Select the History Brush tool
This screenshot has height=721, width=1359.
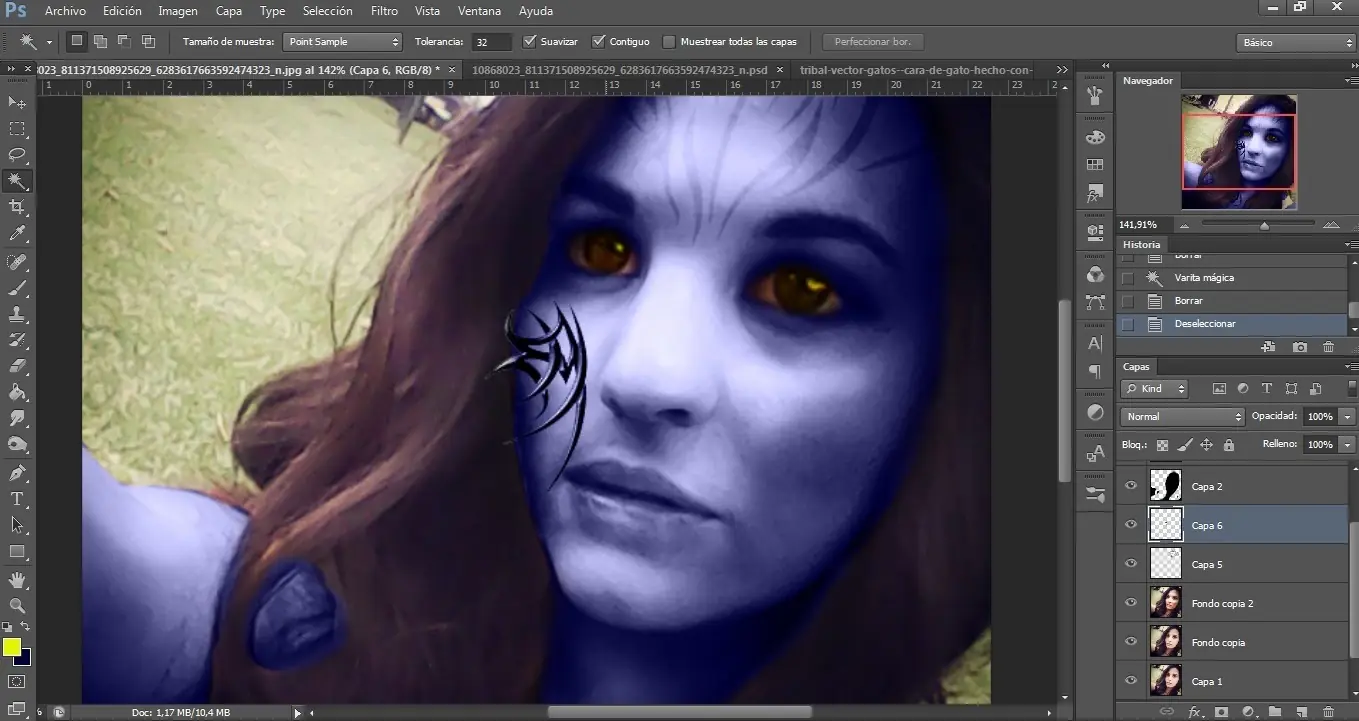point(18,340)
